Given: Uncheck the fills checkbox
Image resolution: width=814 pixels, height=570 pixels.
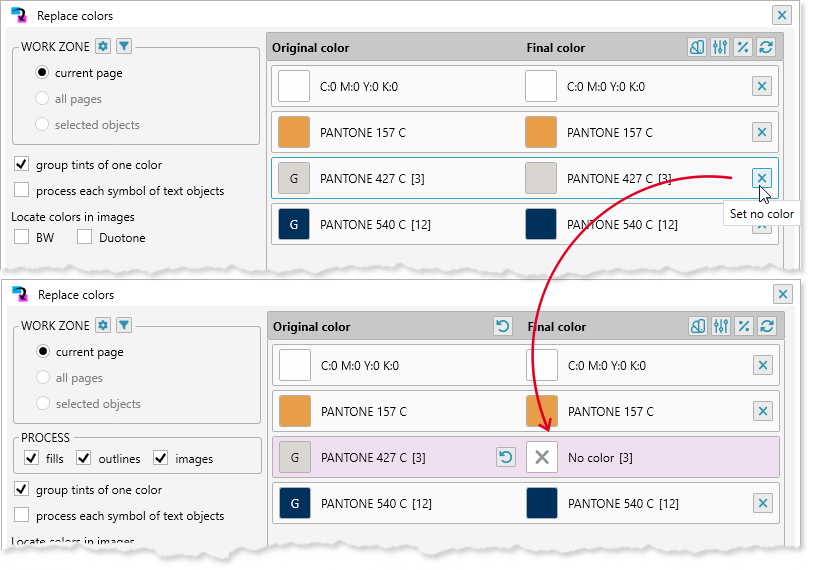Looking at the screenshot, I should (32, 458).
